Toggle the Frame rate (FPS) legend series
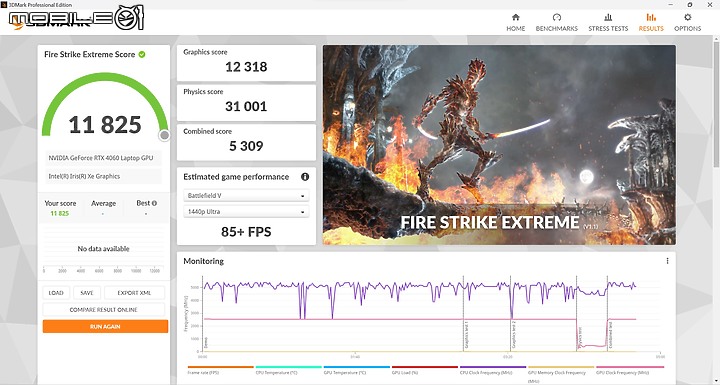Viewport: 720px width, 385px height. tap(220, 370)
